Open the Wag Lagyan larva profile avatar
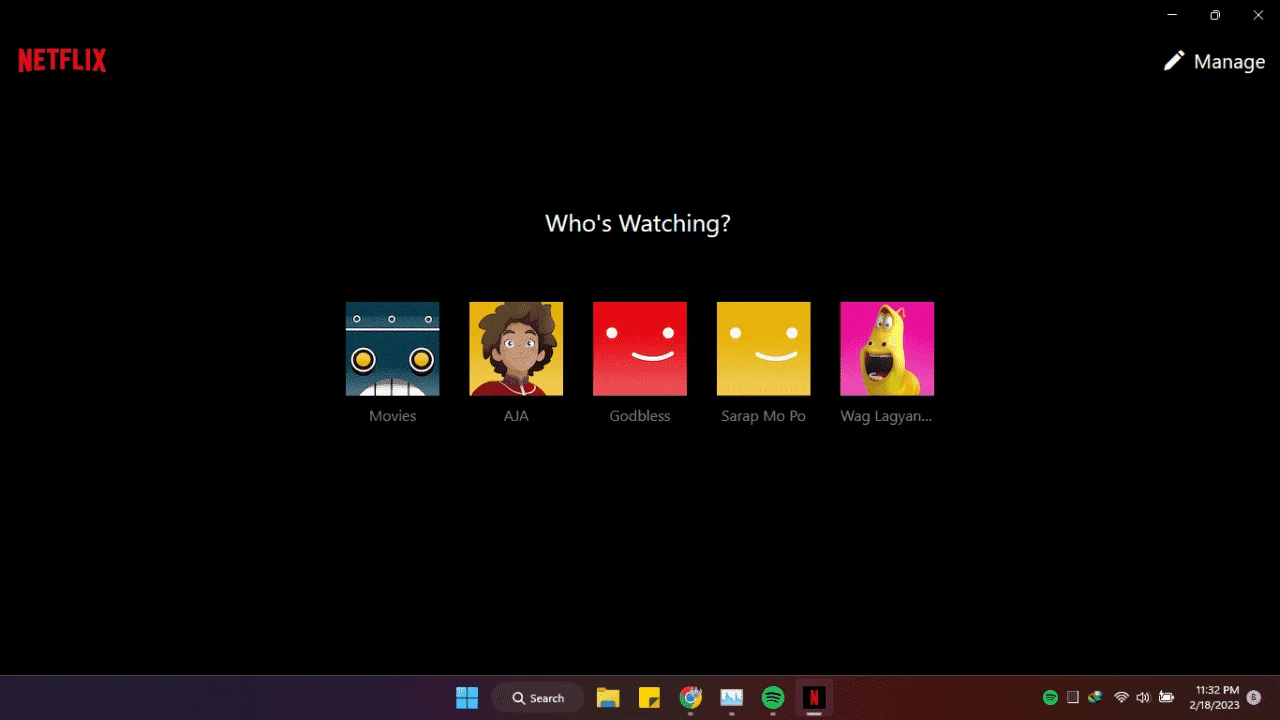This screenshot has height=720, width=1280. pyautogui.click(x=887, y=349)
